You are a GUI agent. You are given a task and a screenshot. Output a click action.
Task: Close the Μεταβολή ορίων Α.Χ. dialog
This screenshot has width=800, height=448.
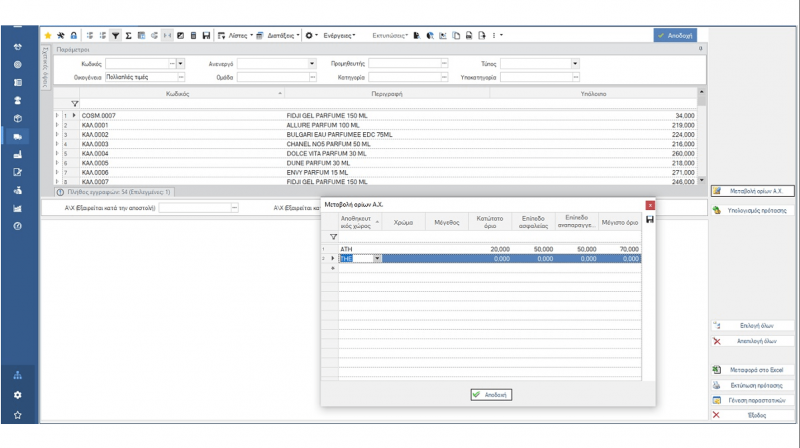(x=650, y=205)
